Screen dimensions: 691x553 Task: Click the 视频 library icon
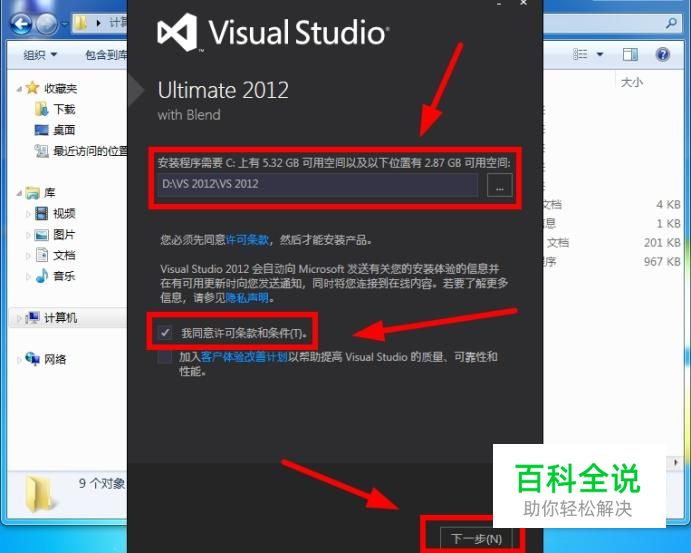tap(41, 214)
